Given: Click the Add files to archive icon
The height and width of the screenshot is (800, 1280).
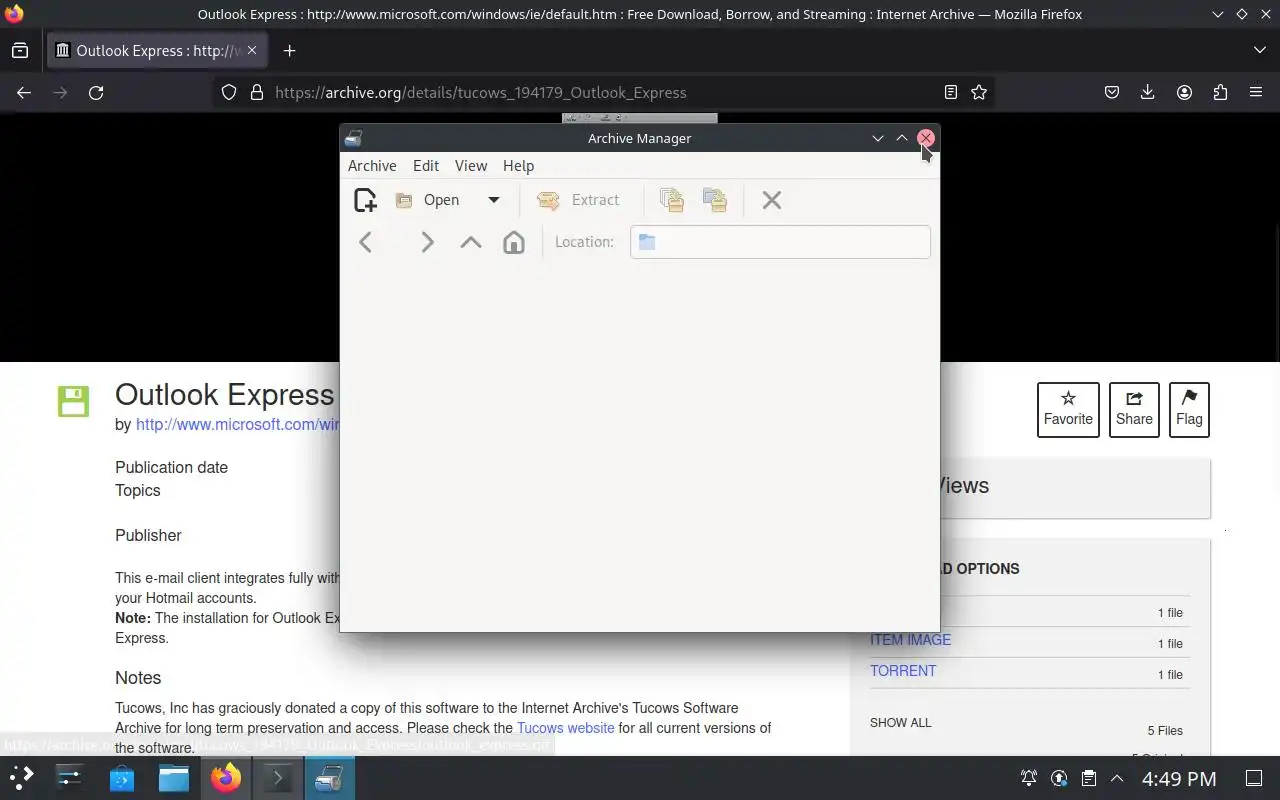Looking at the screenshot, I should tap(672, 200).
